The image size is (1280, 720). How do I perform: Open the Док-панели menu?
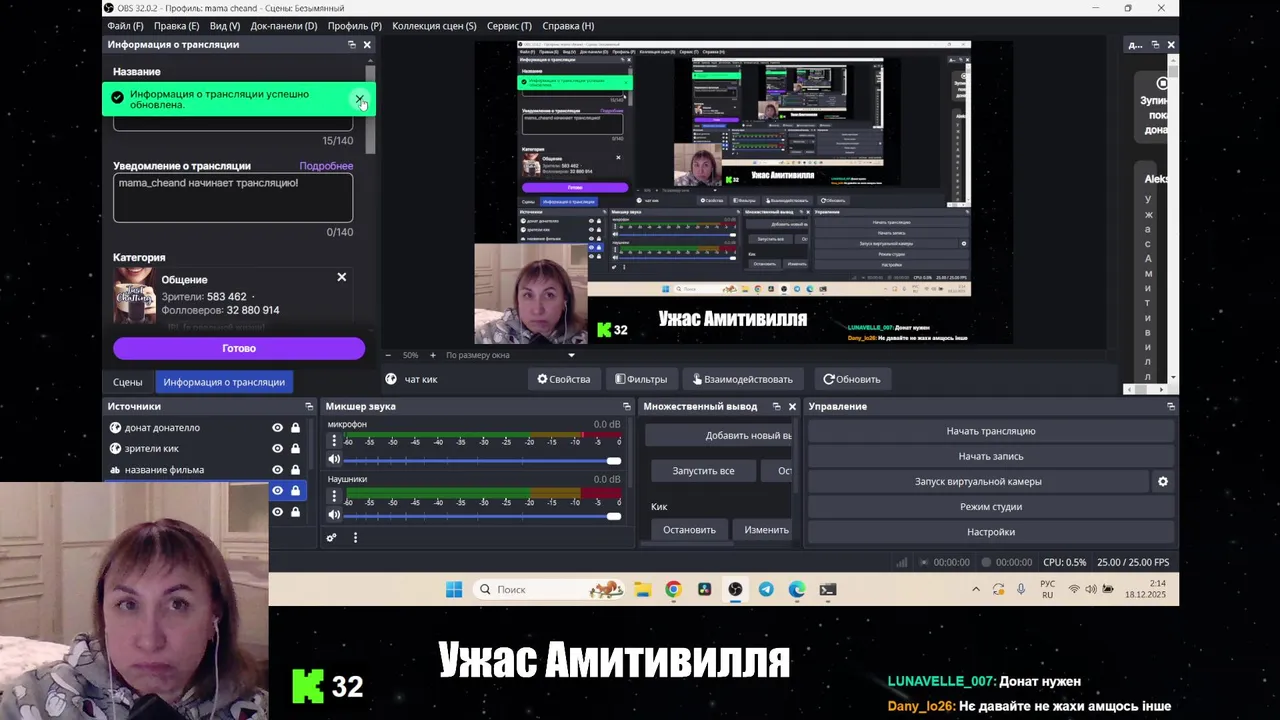click(x=284, y=26)
